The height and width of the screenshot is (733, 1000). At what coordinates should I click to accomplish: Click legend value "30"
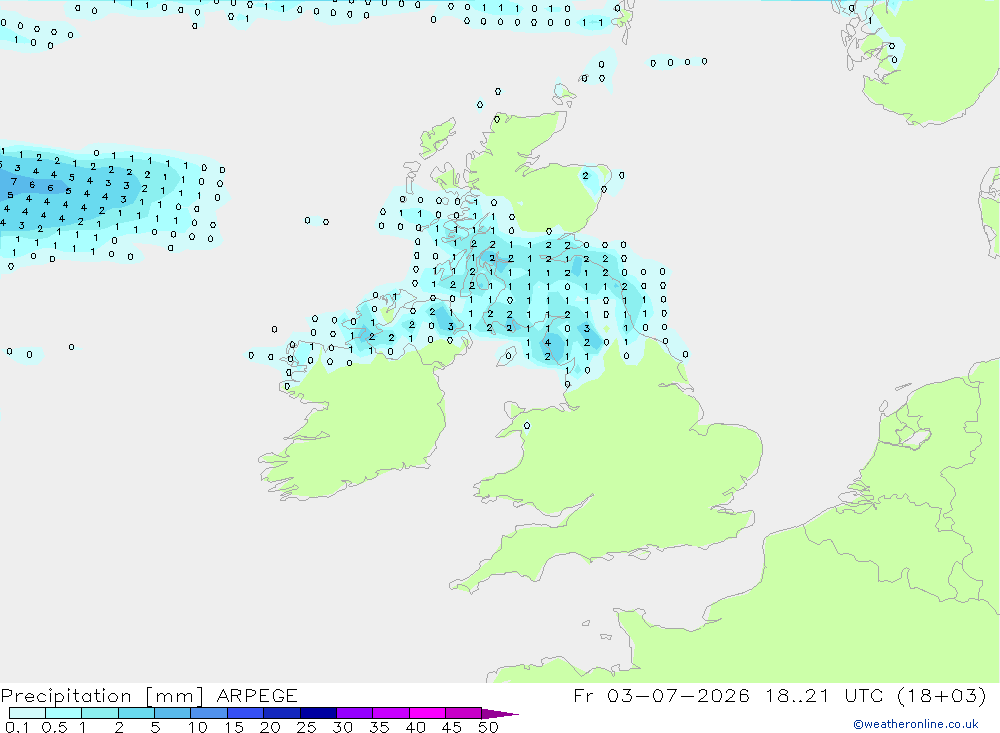coord(342,727)
